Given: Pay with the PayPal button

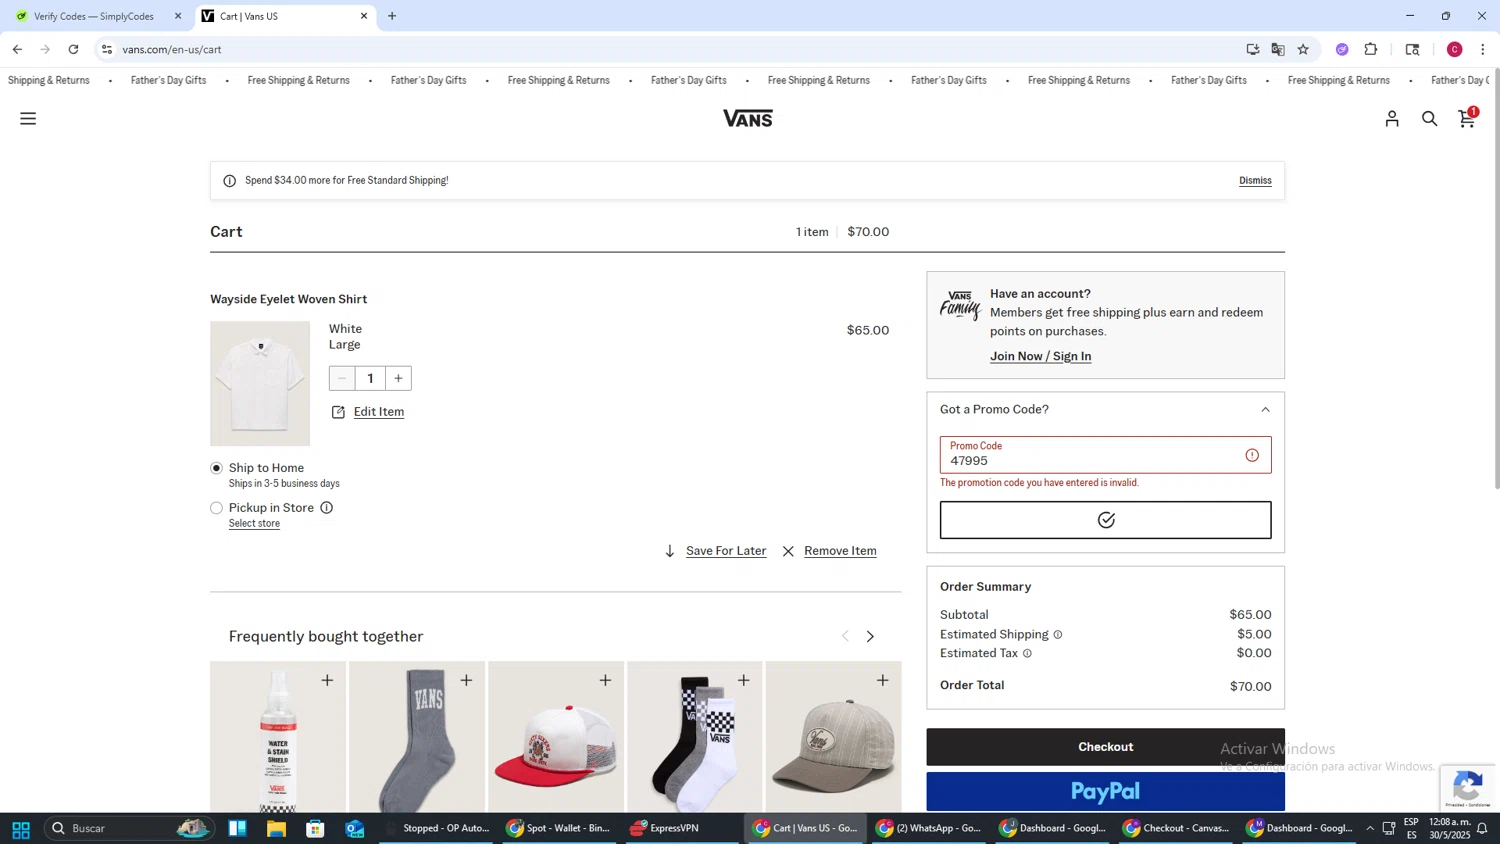Looking at the screenshot, I should coord(1105,791).
